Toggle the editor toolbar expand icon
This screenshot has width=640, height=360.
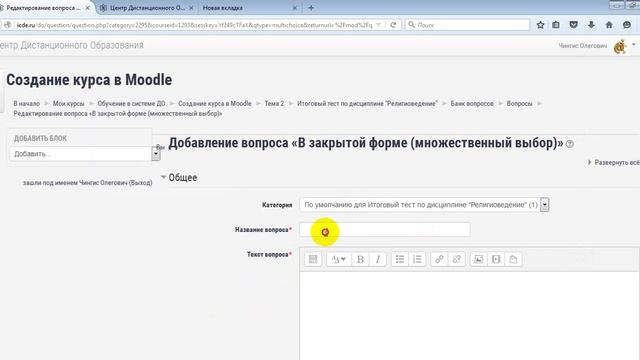pos(313,259)
